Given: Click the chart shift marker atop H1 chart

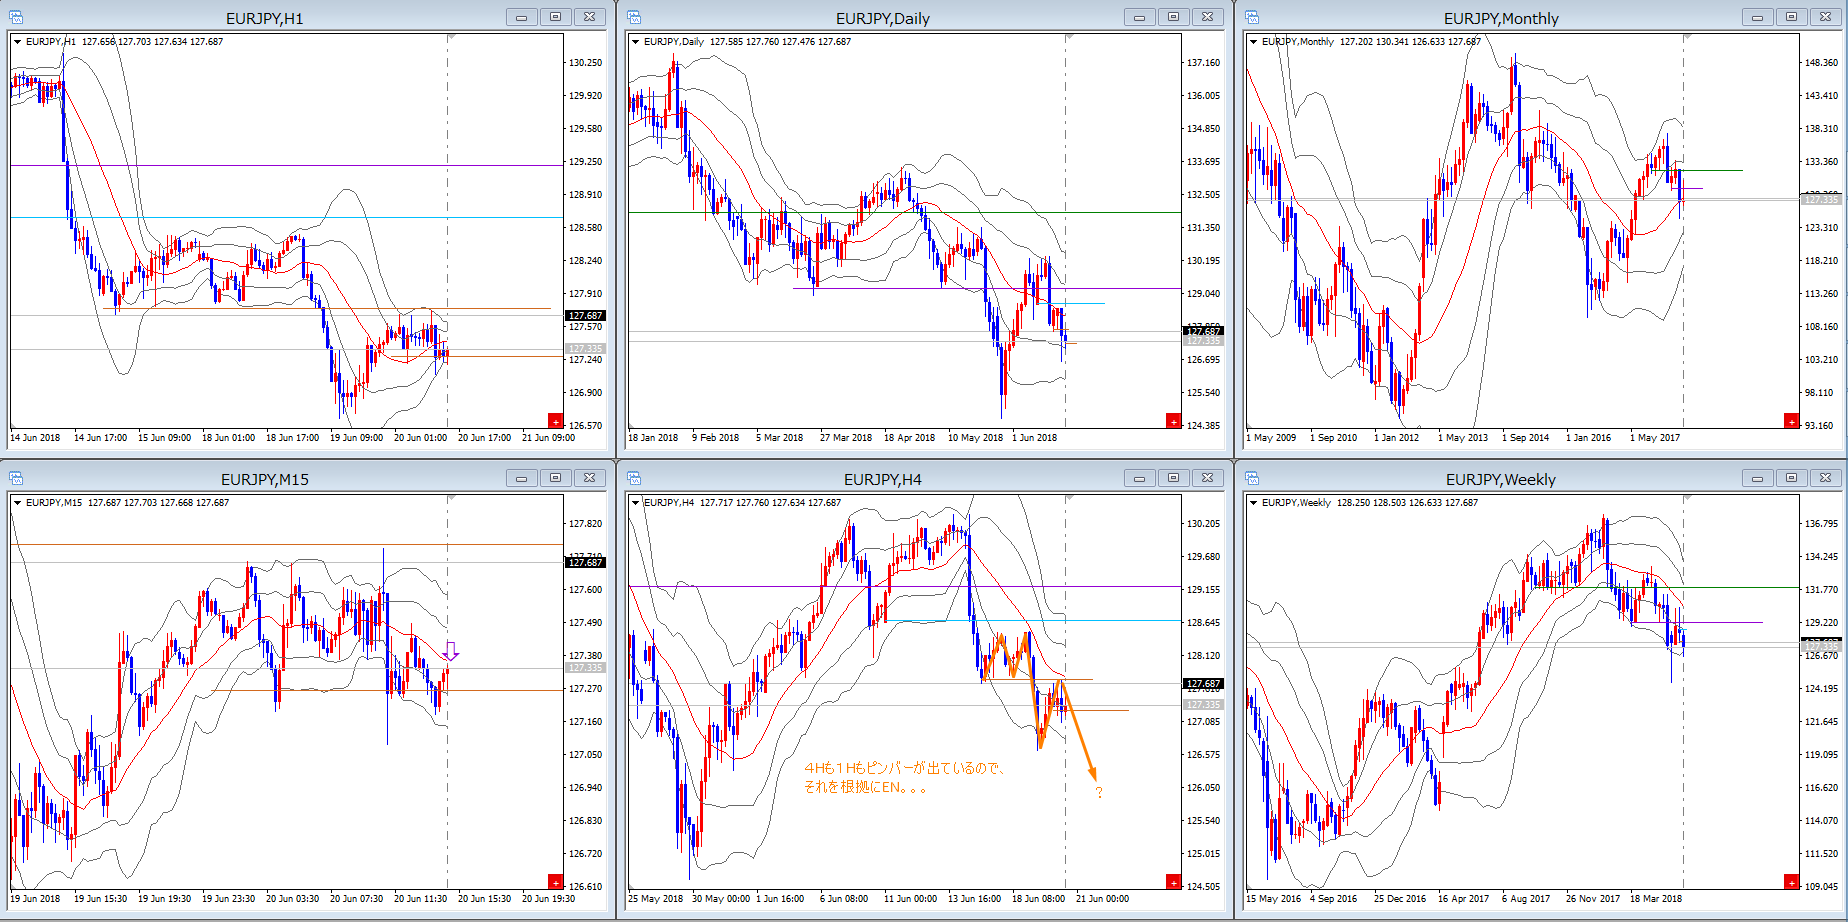Looking at the screenshot, I should 451,38.
